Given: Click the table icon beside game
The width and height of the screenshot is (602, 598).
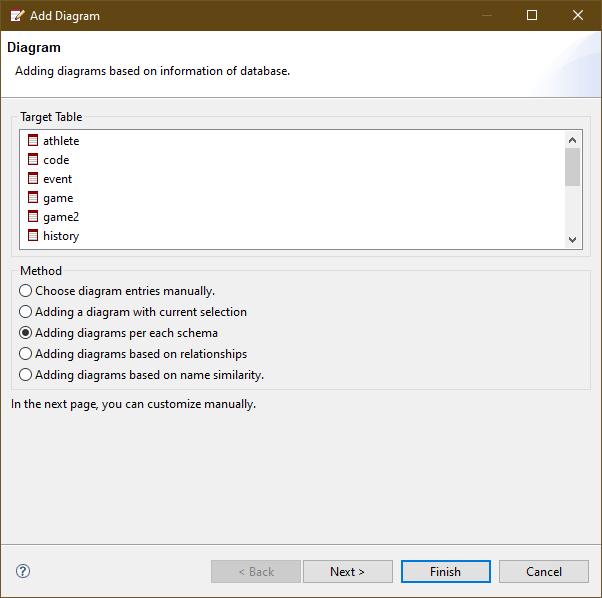Looking at the screenshot, I should click(x=33, y=198).
